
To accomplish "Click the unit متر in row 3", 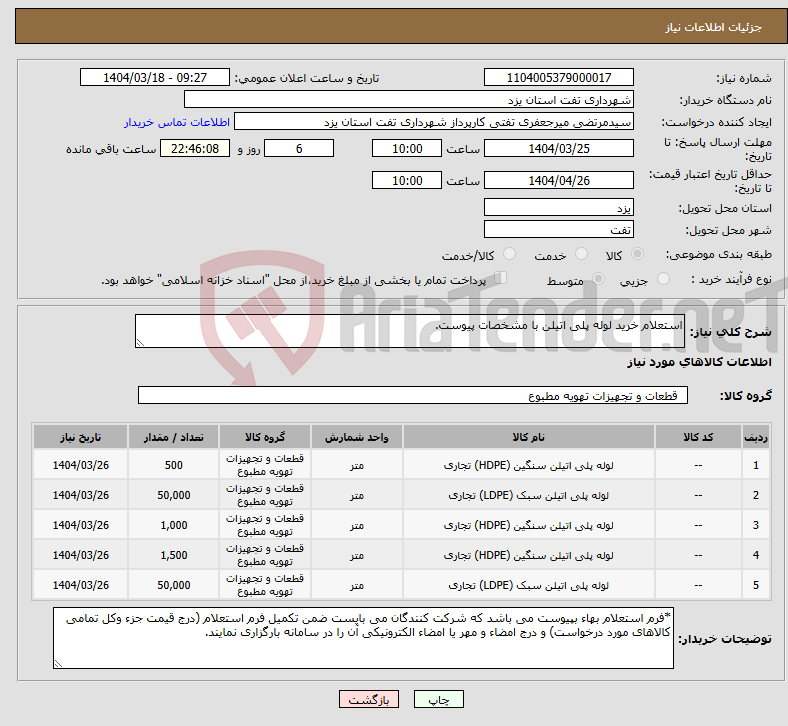I will coord(357,526).
